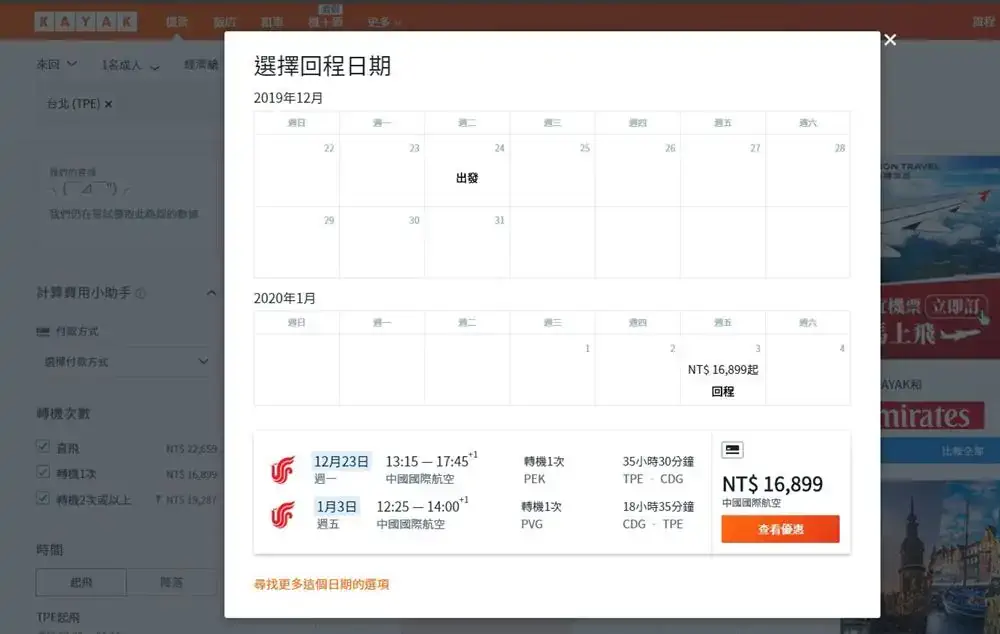Click the 2020年1月 month heading
This screenshot has height=634, width=1000.
pos(284,299)
